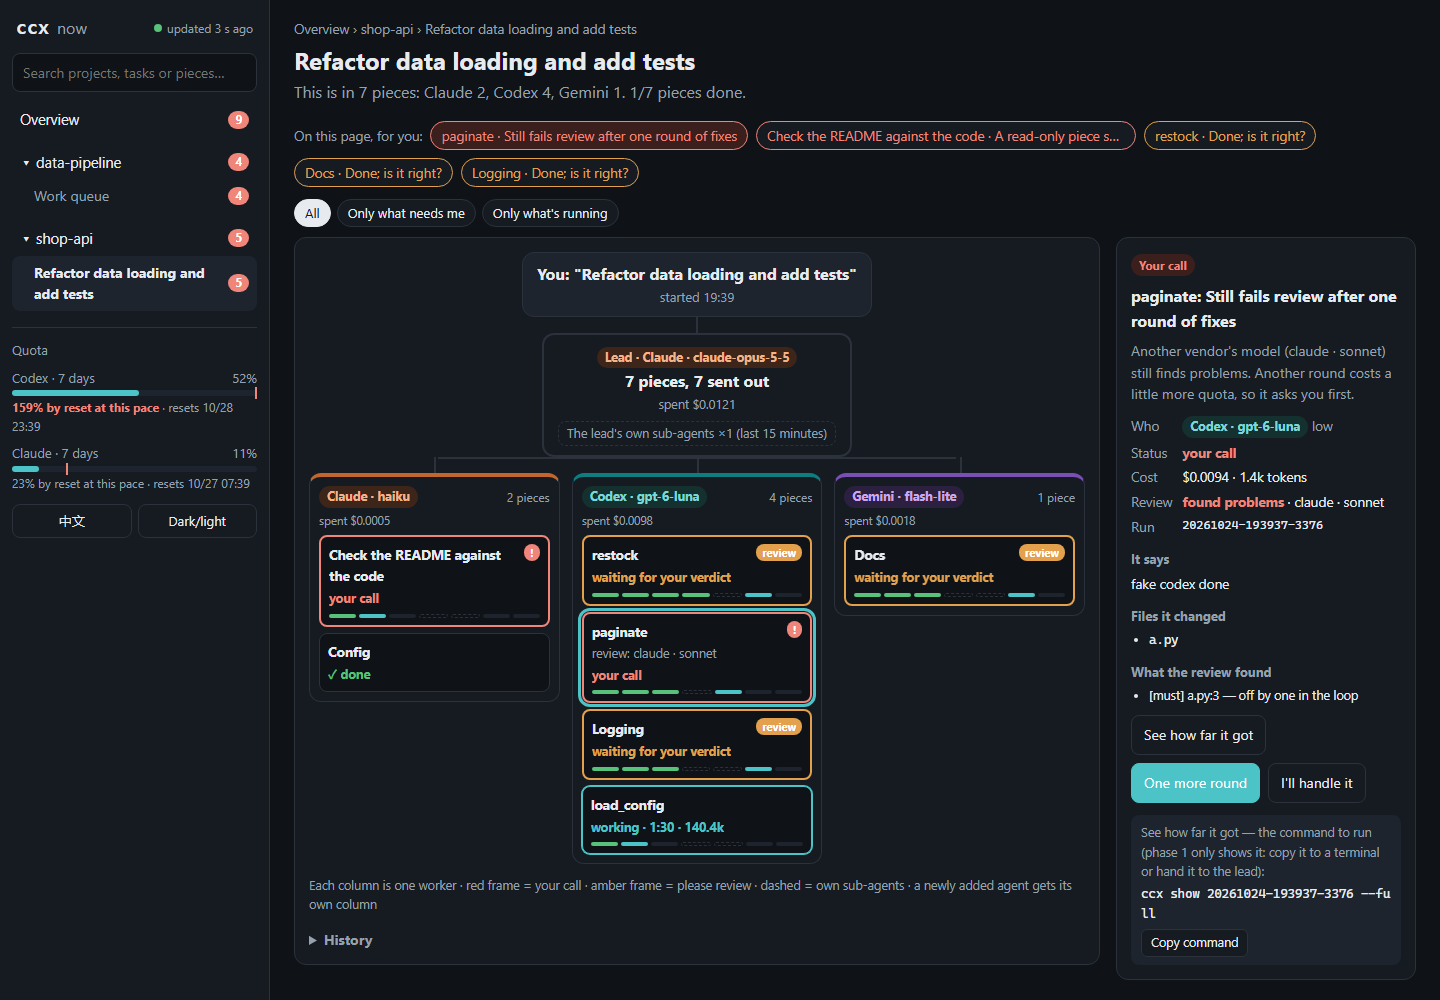Click the Your call tag in detail panel
The width and height of the screenshot is (1440, 1000).
click(1163, 265)
